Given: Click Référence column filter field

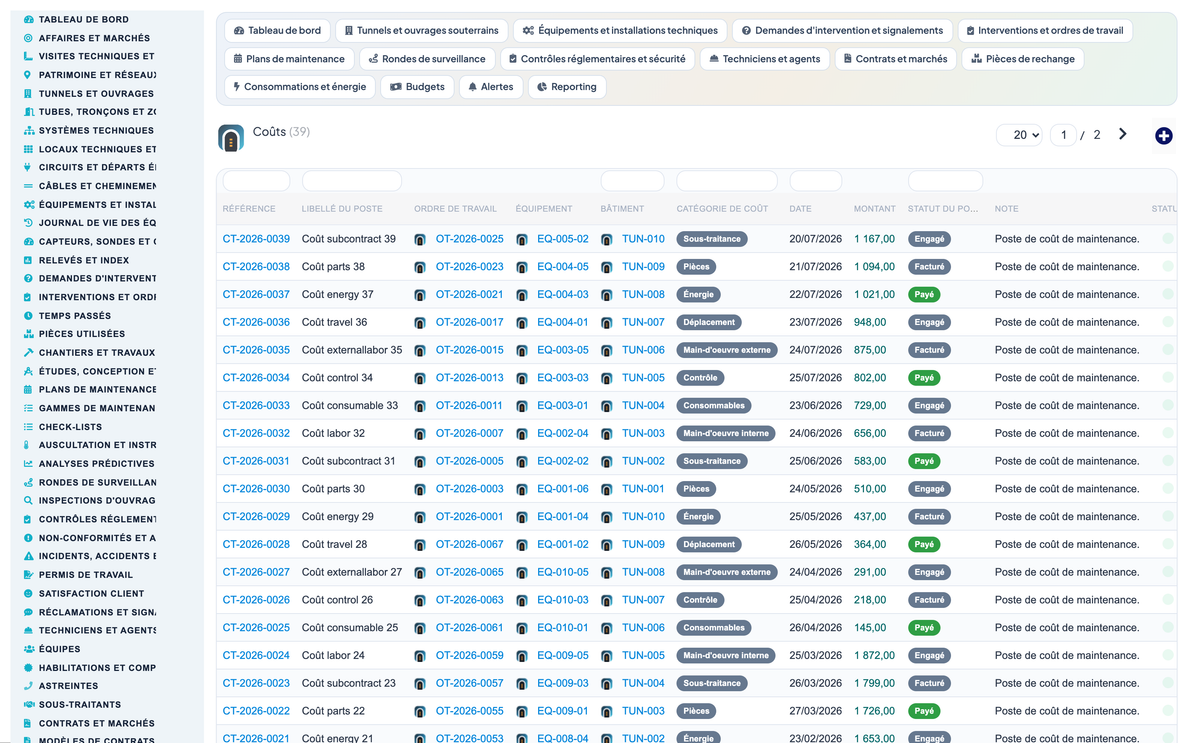Looking at the screenshot, I should 256,181.
